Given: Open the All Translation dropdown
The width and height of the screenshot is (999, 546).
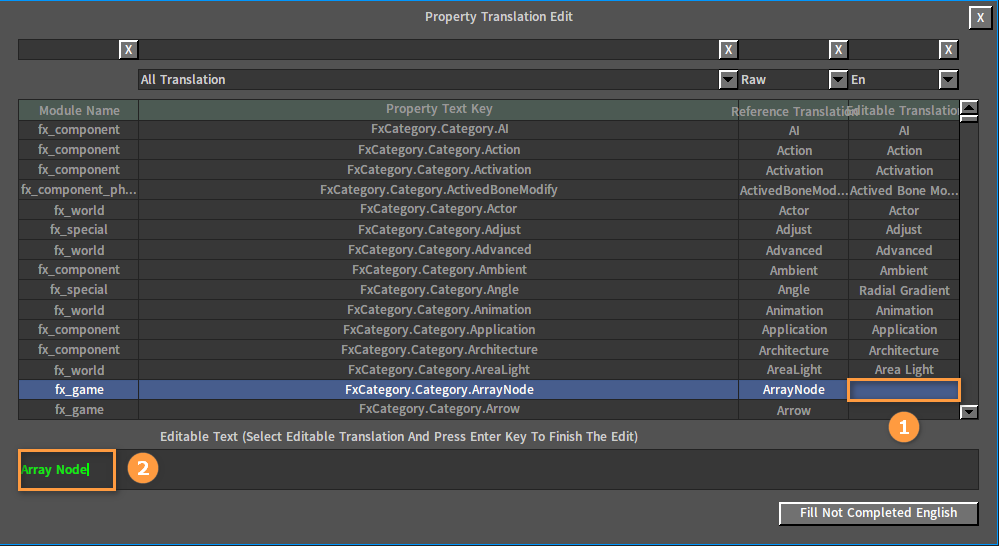Looking at the screenshot, I should point(728,80).
